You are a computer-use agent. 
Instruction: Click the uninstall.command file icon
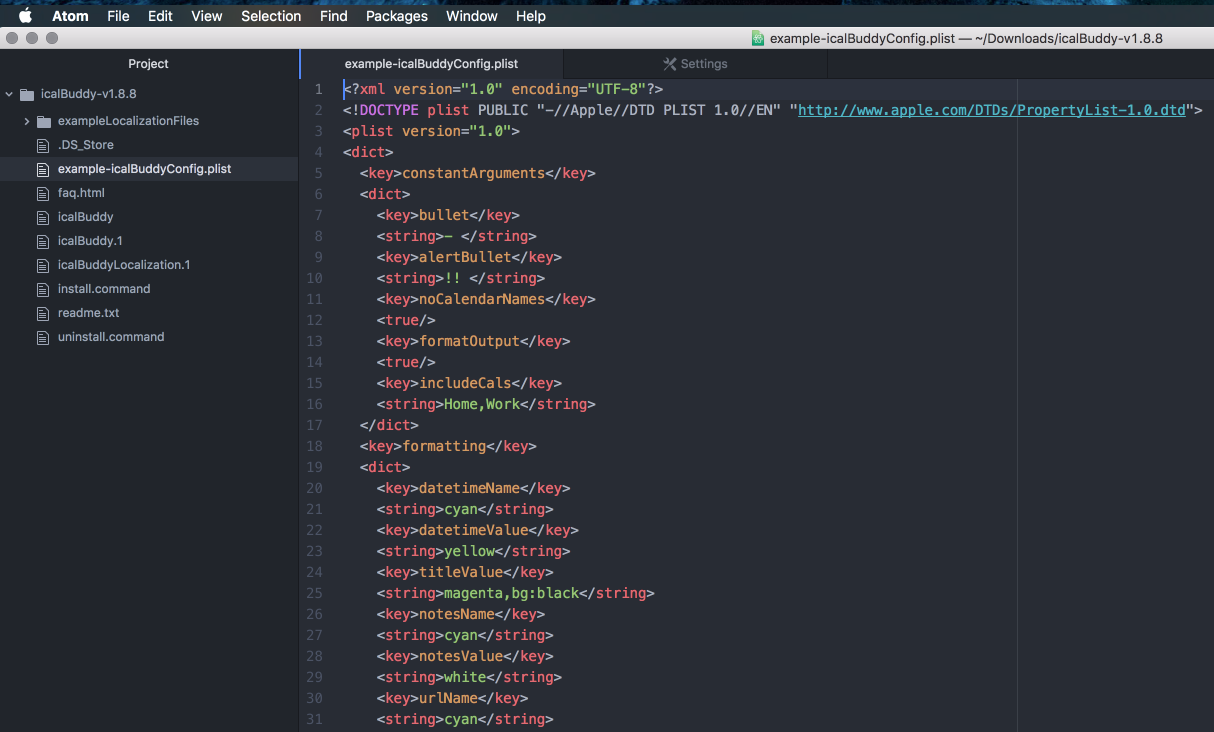43,337
